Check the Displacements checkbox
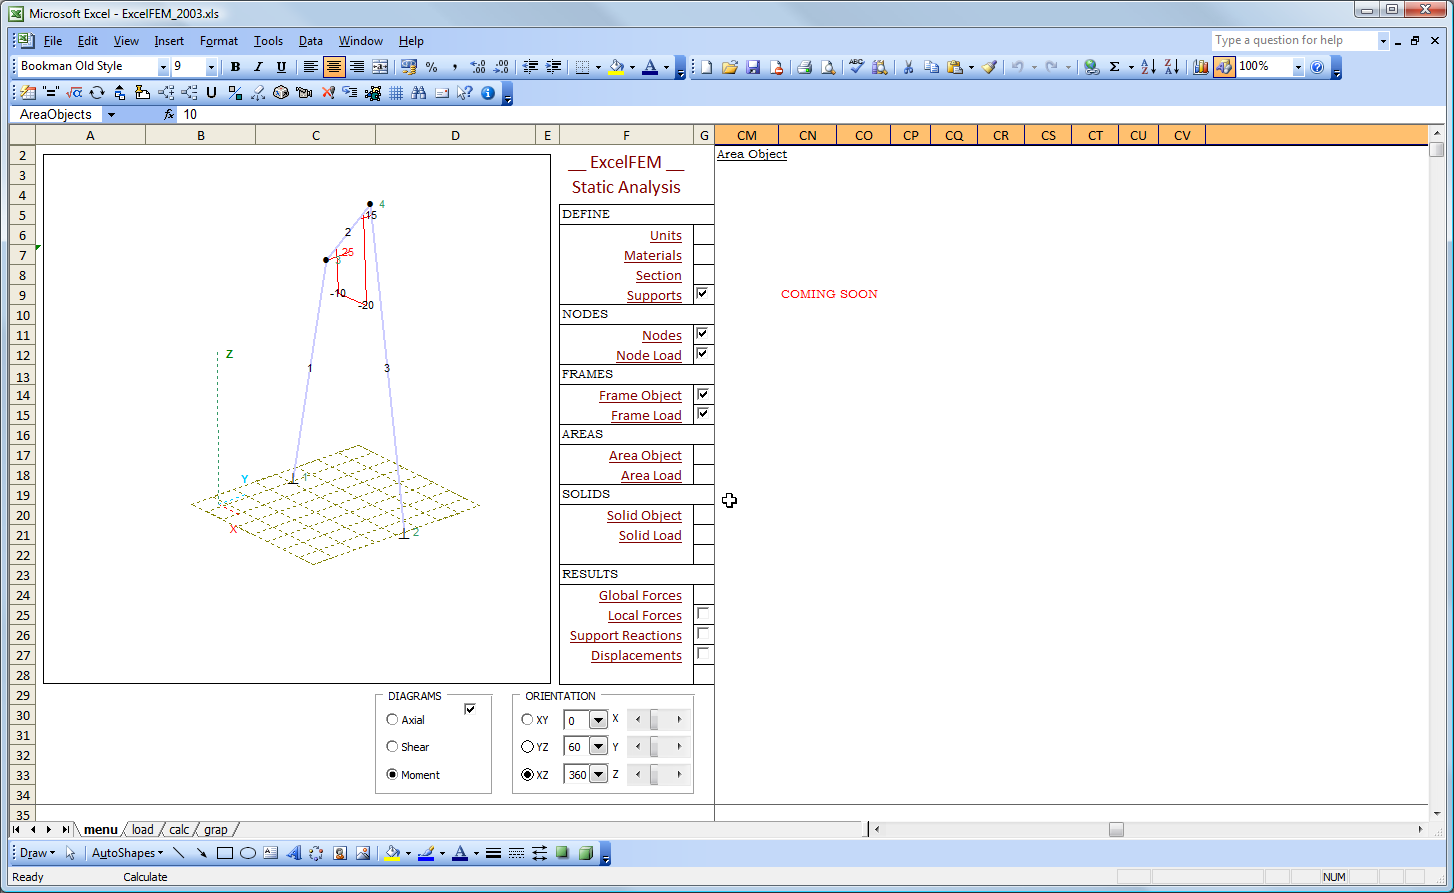The image size is (1454, 893). point(703,654)
